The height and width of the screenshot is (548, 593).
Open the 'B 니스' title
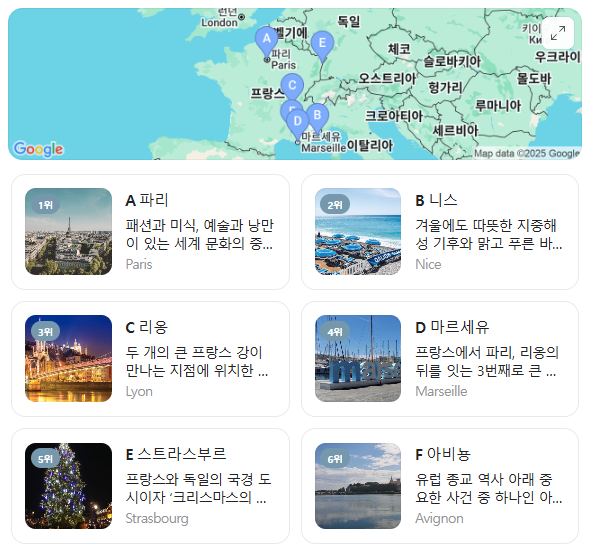tap(436, 200)
